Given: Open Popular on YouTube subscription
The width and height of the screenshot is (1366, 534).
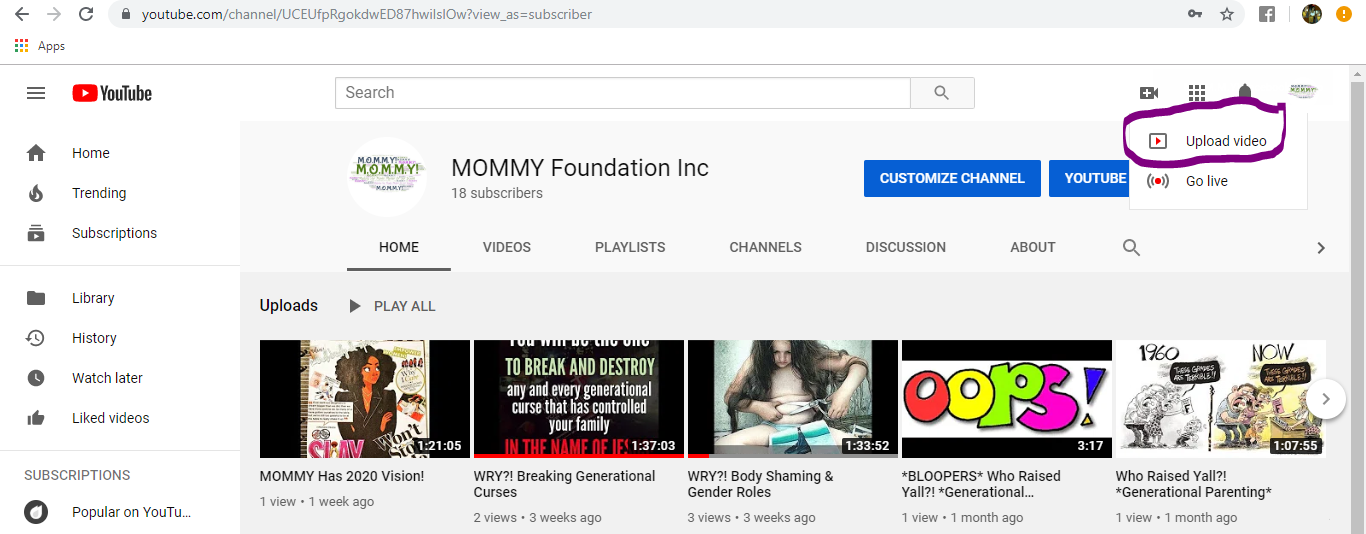Looking at the screenshot, I should [x=120, y=512].
